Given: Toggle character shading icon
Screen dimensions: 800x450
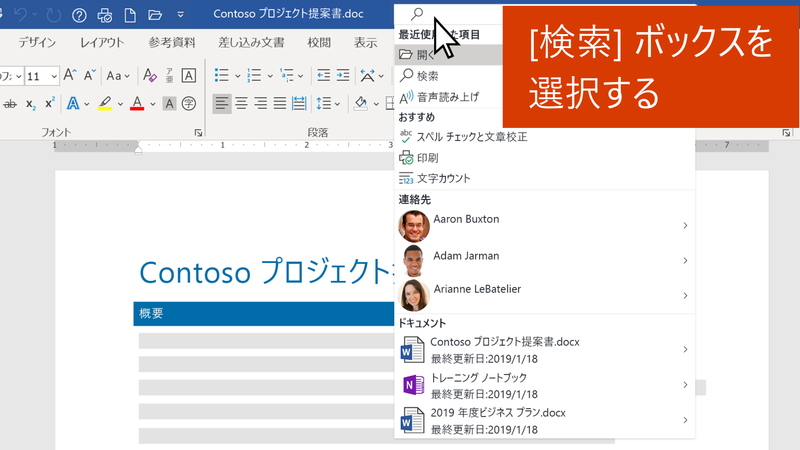Looking at the screenshot, I should (169, 104).
